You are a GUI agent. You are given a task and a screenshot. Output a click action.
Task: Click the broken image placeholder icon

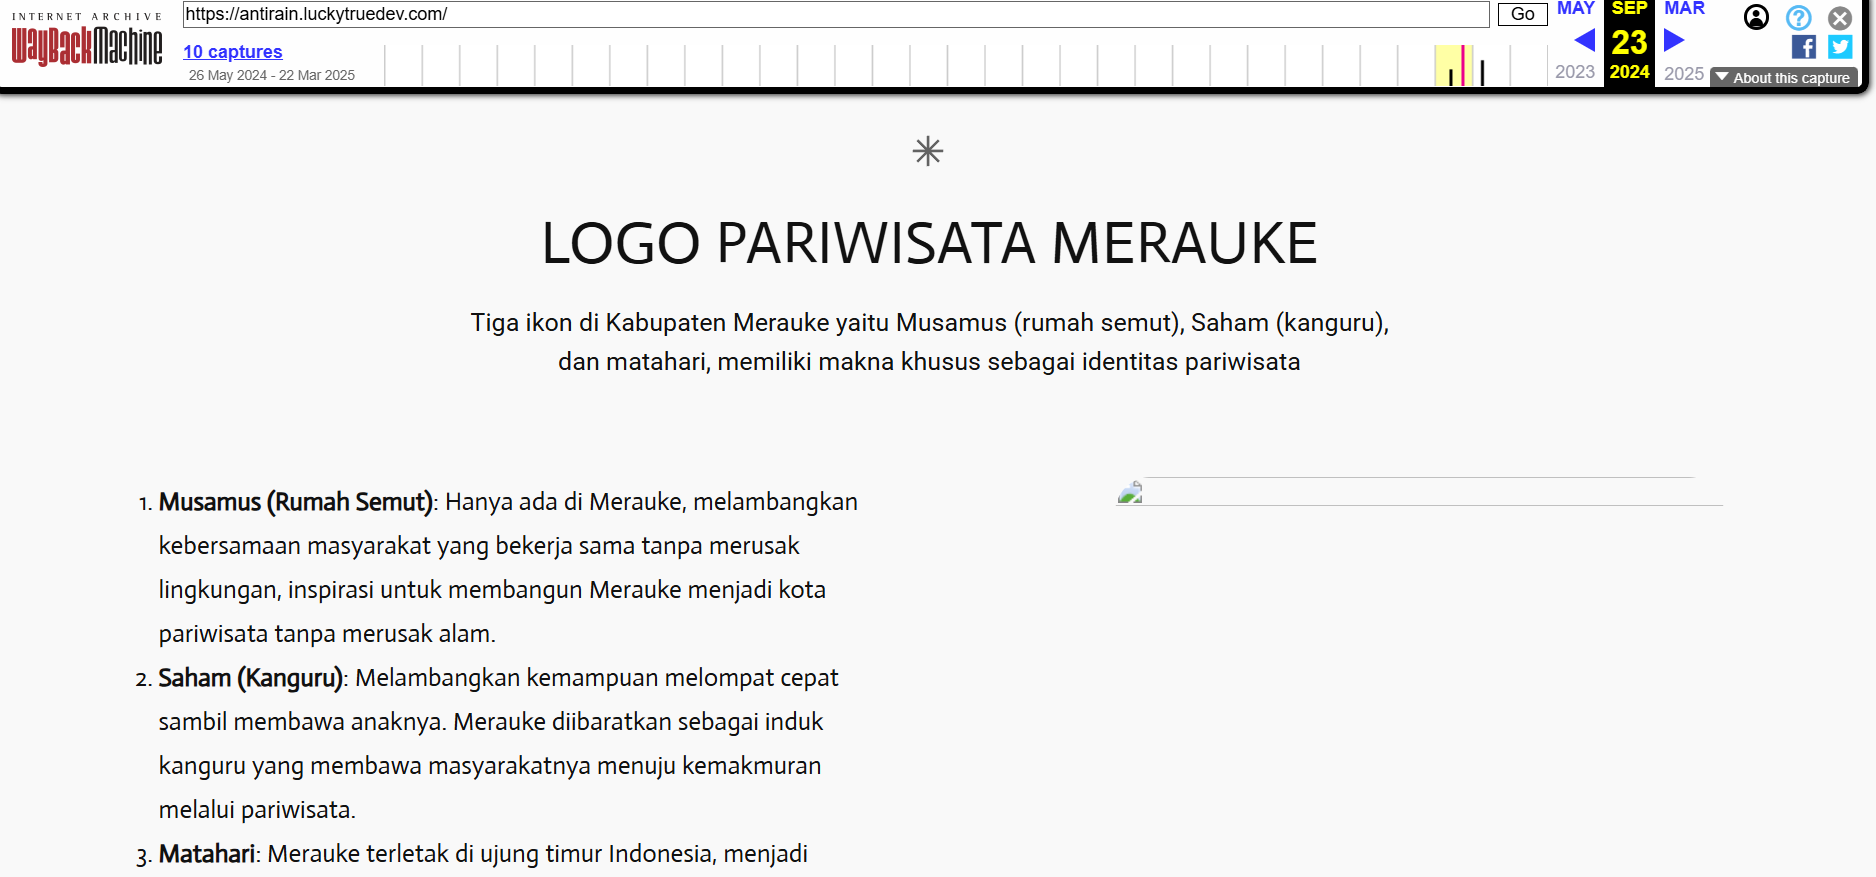click(1130, 492)
